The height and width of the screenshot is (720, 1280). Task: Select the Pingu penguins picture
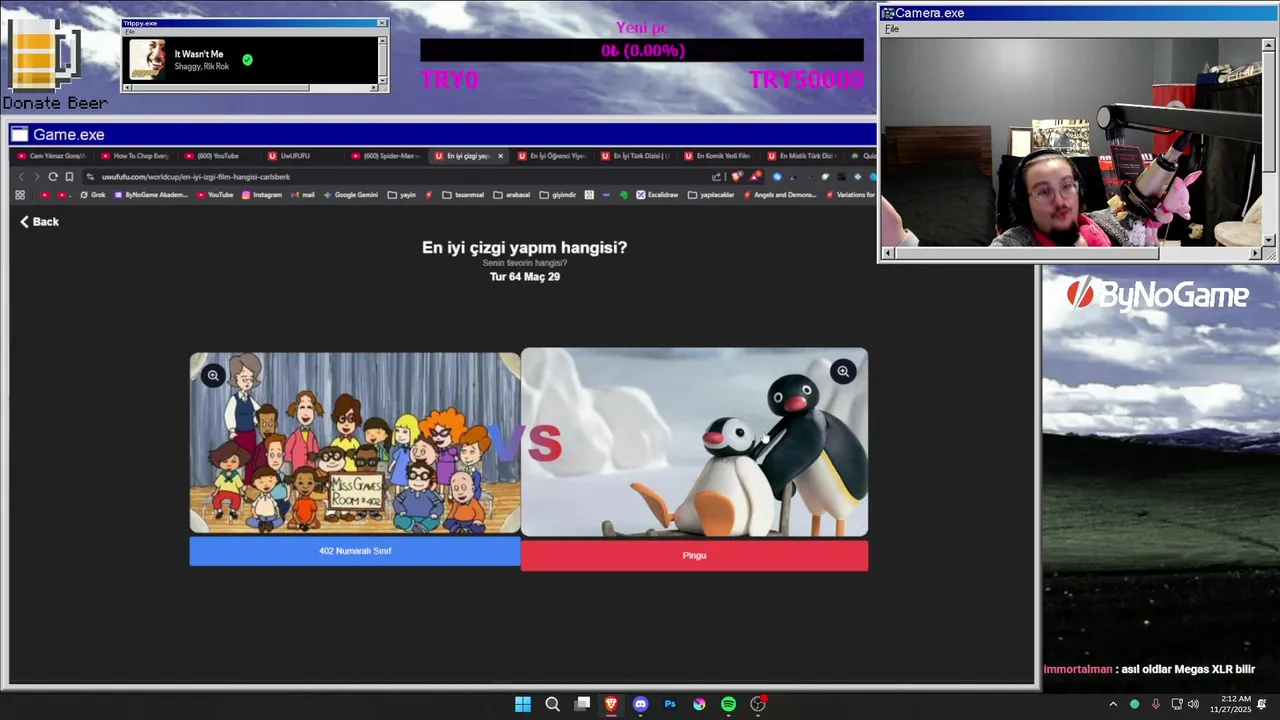tap(694, 443)
